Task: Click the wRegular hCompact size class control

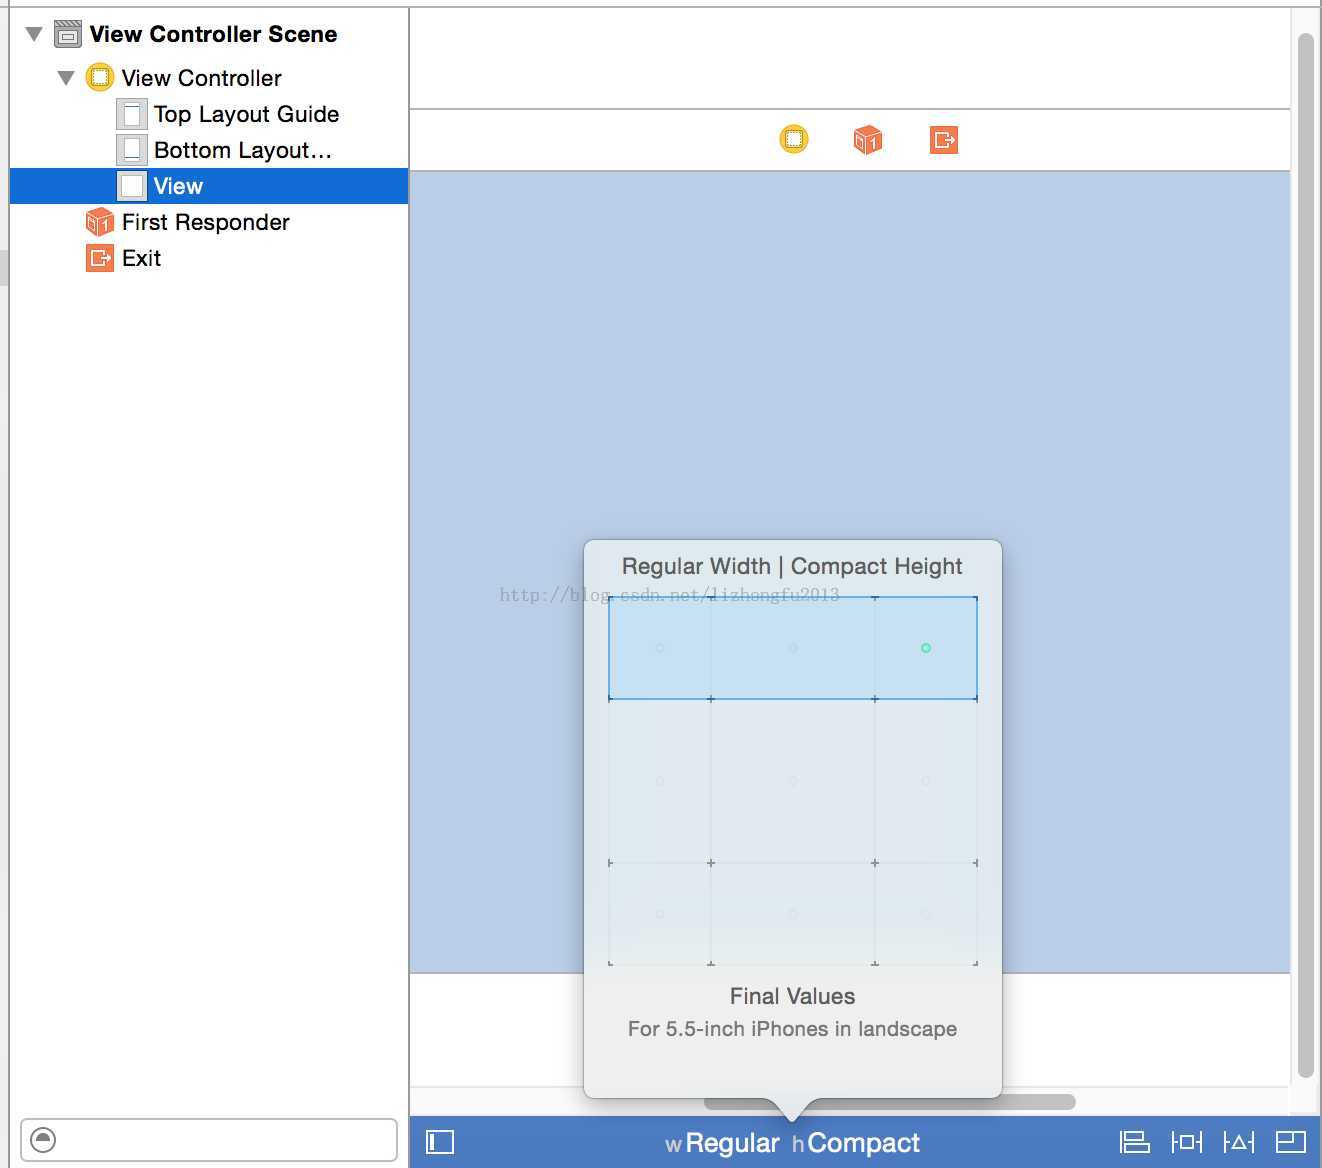Action: click(792, 1143)
